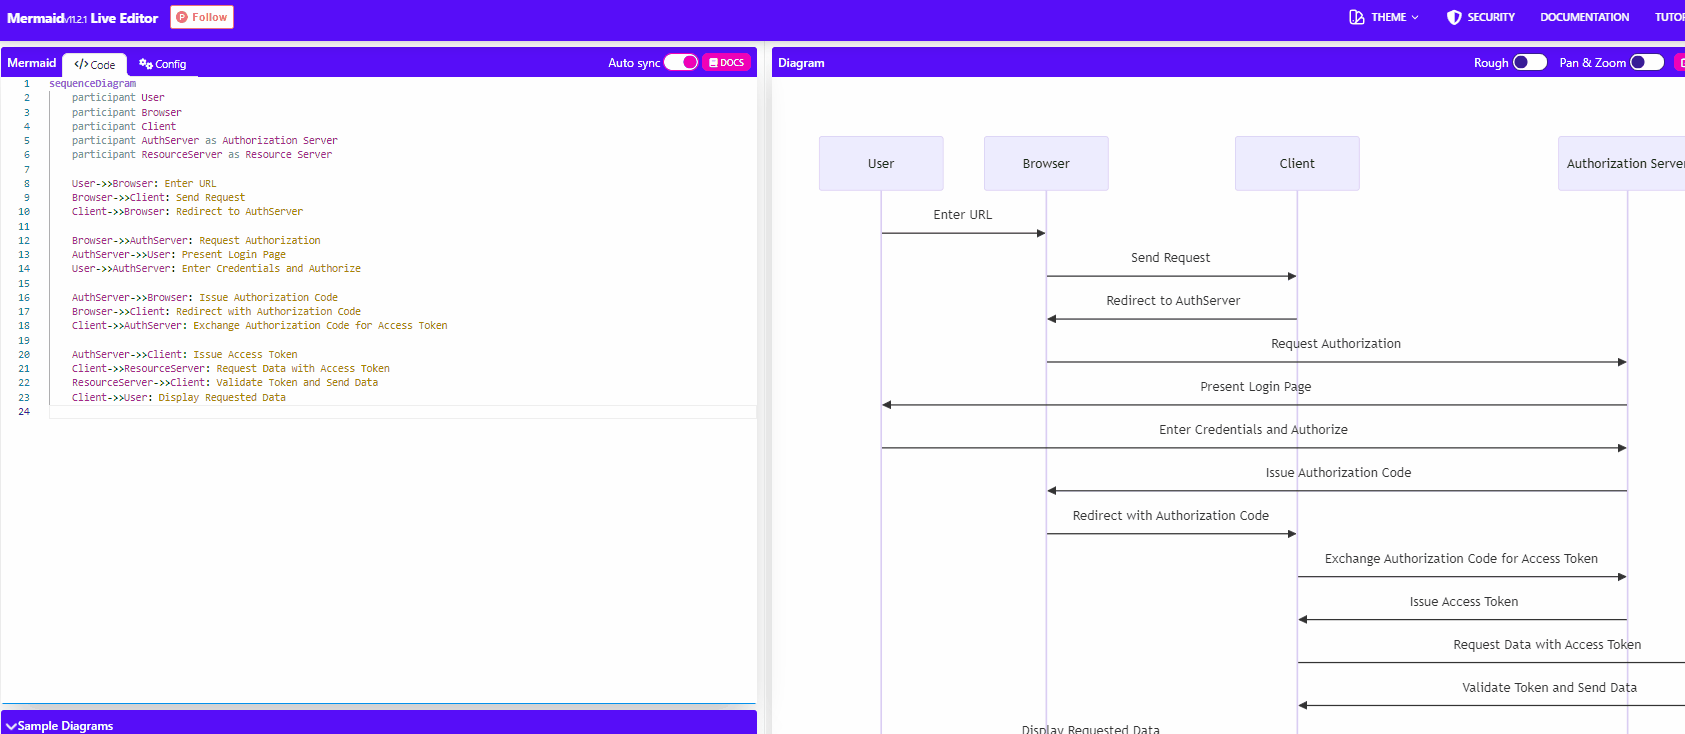The height and width of the screenshot is (734, 1685).
Task: Click the Authorization Server participant box
Action: pyautogui.click(x=1622, y=163)
